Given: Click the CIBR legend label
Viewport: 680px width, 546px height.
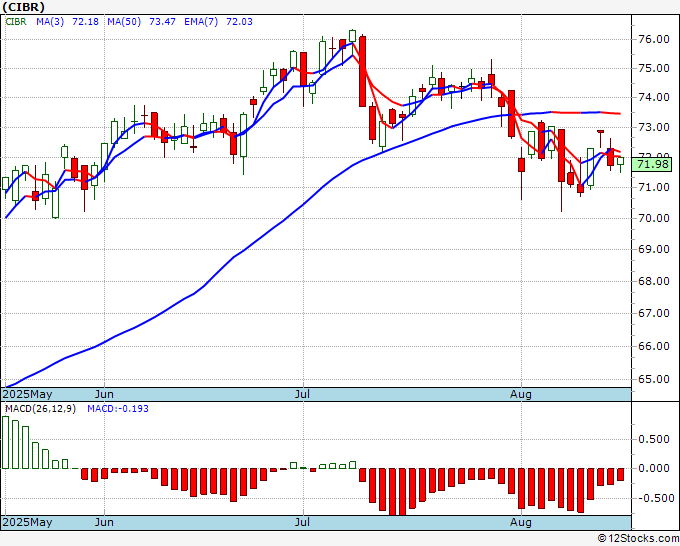Looking at the screenshot, I should [16, 22].
